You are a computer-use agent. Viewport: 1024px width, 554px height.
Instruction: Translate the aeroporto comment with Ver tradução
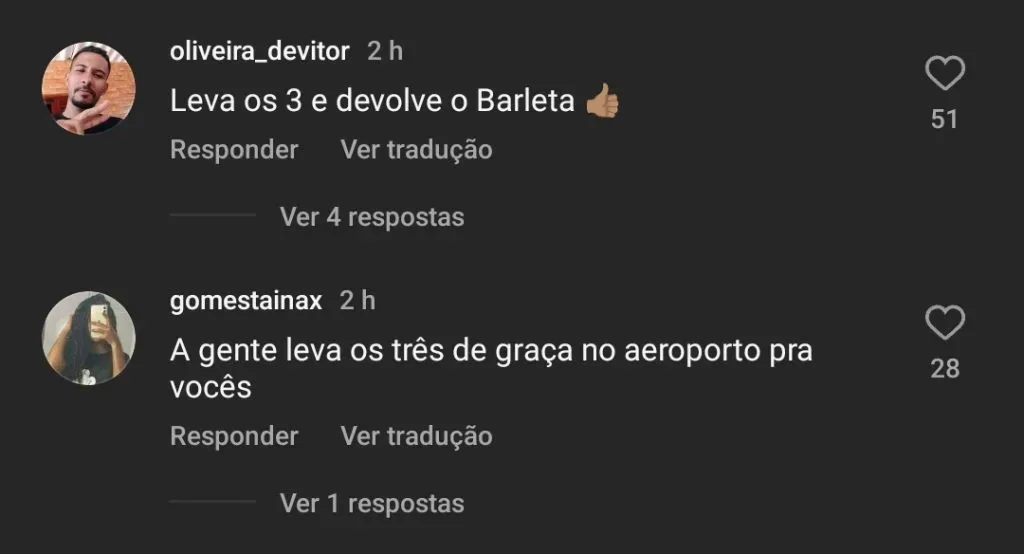416,436
